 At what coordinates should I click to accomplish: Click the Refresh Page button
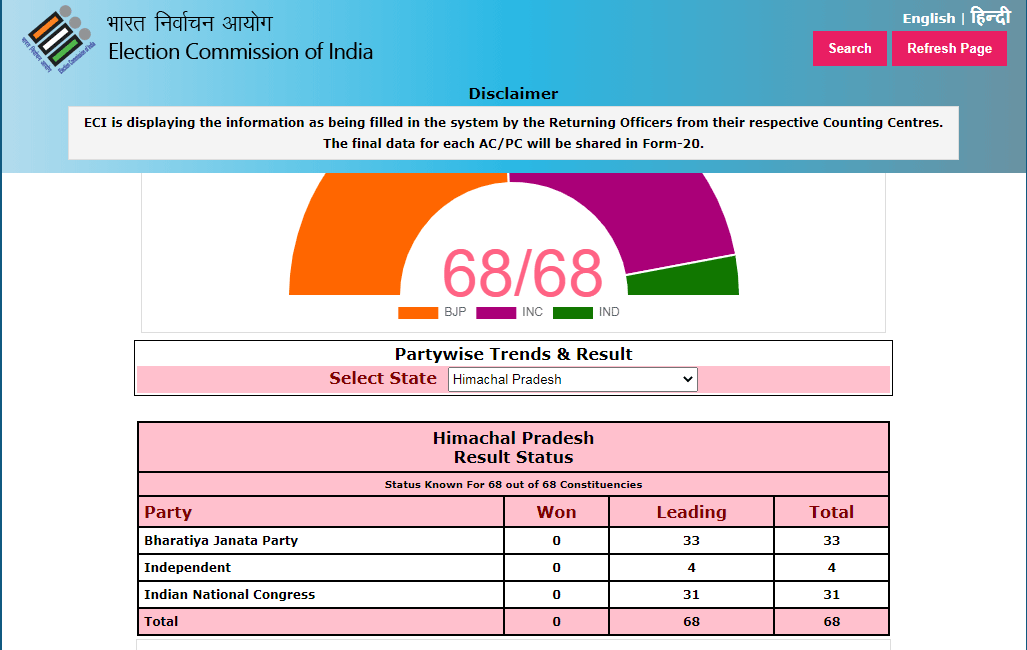[x=949, y=48]
